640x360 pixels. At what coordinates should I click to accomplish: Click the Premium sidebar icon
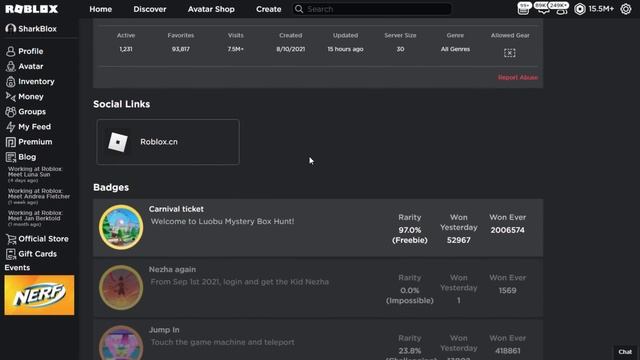(11, 142)
